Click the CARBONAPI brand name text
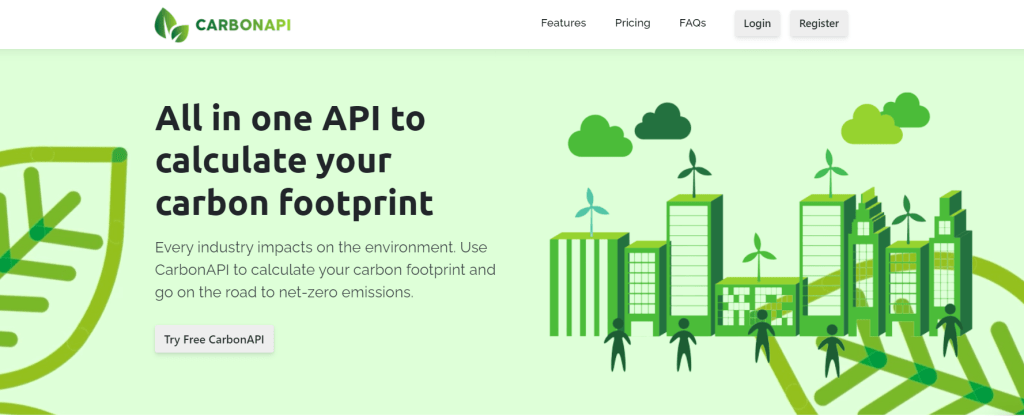This screenshot has height=416, width=1024. pos(243,25)
